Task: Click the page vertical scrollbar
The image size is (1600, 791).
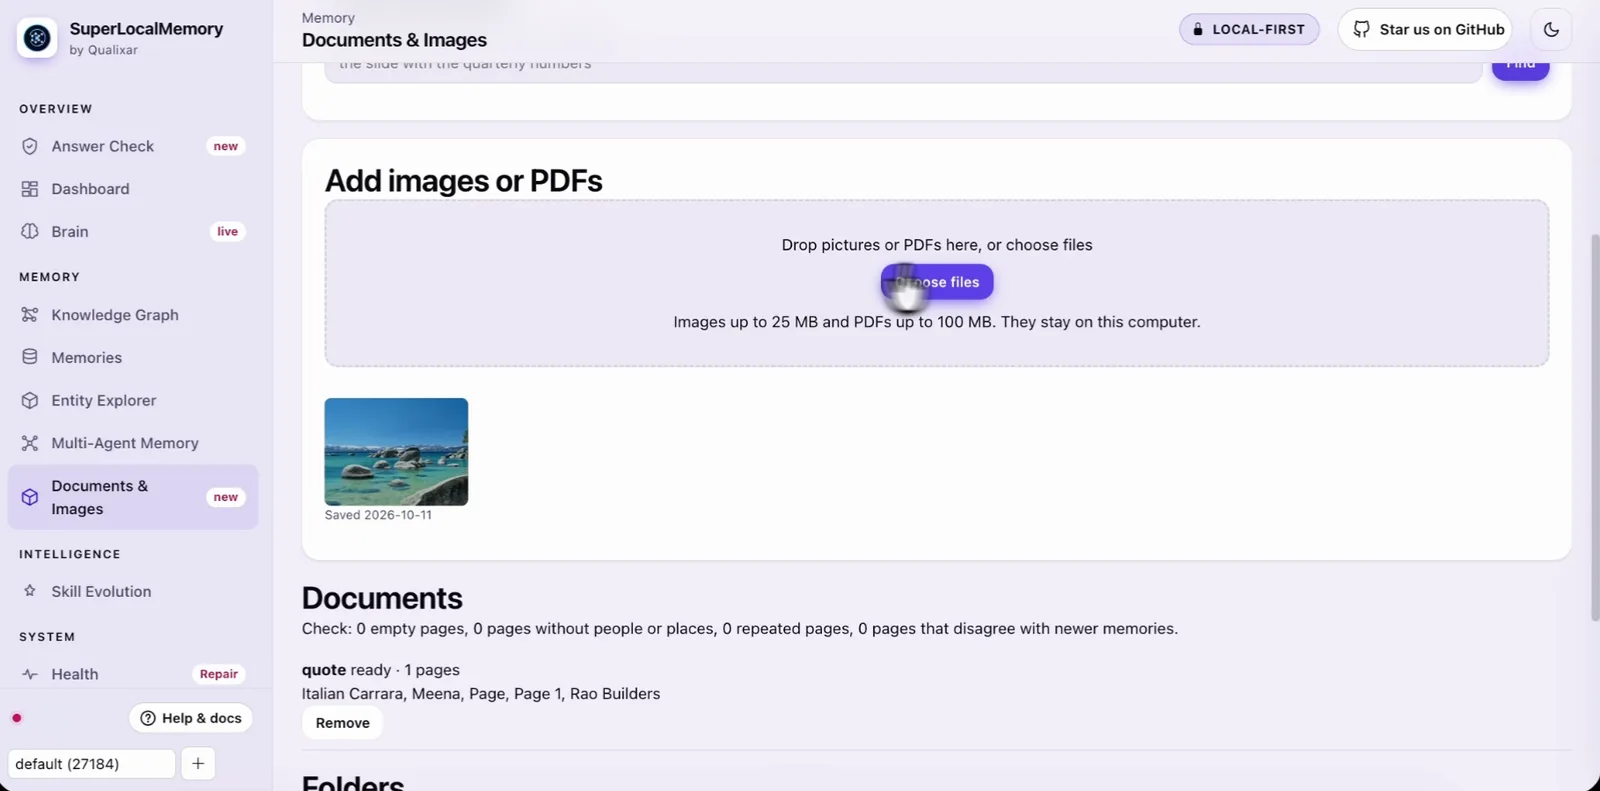Action: (x=1594, y=427)
